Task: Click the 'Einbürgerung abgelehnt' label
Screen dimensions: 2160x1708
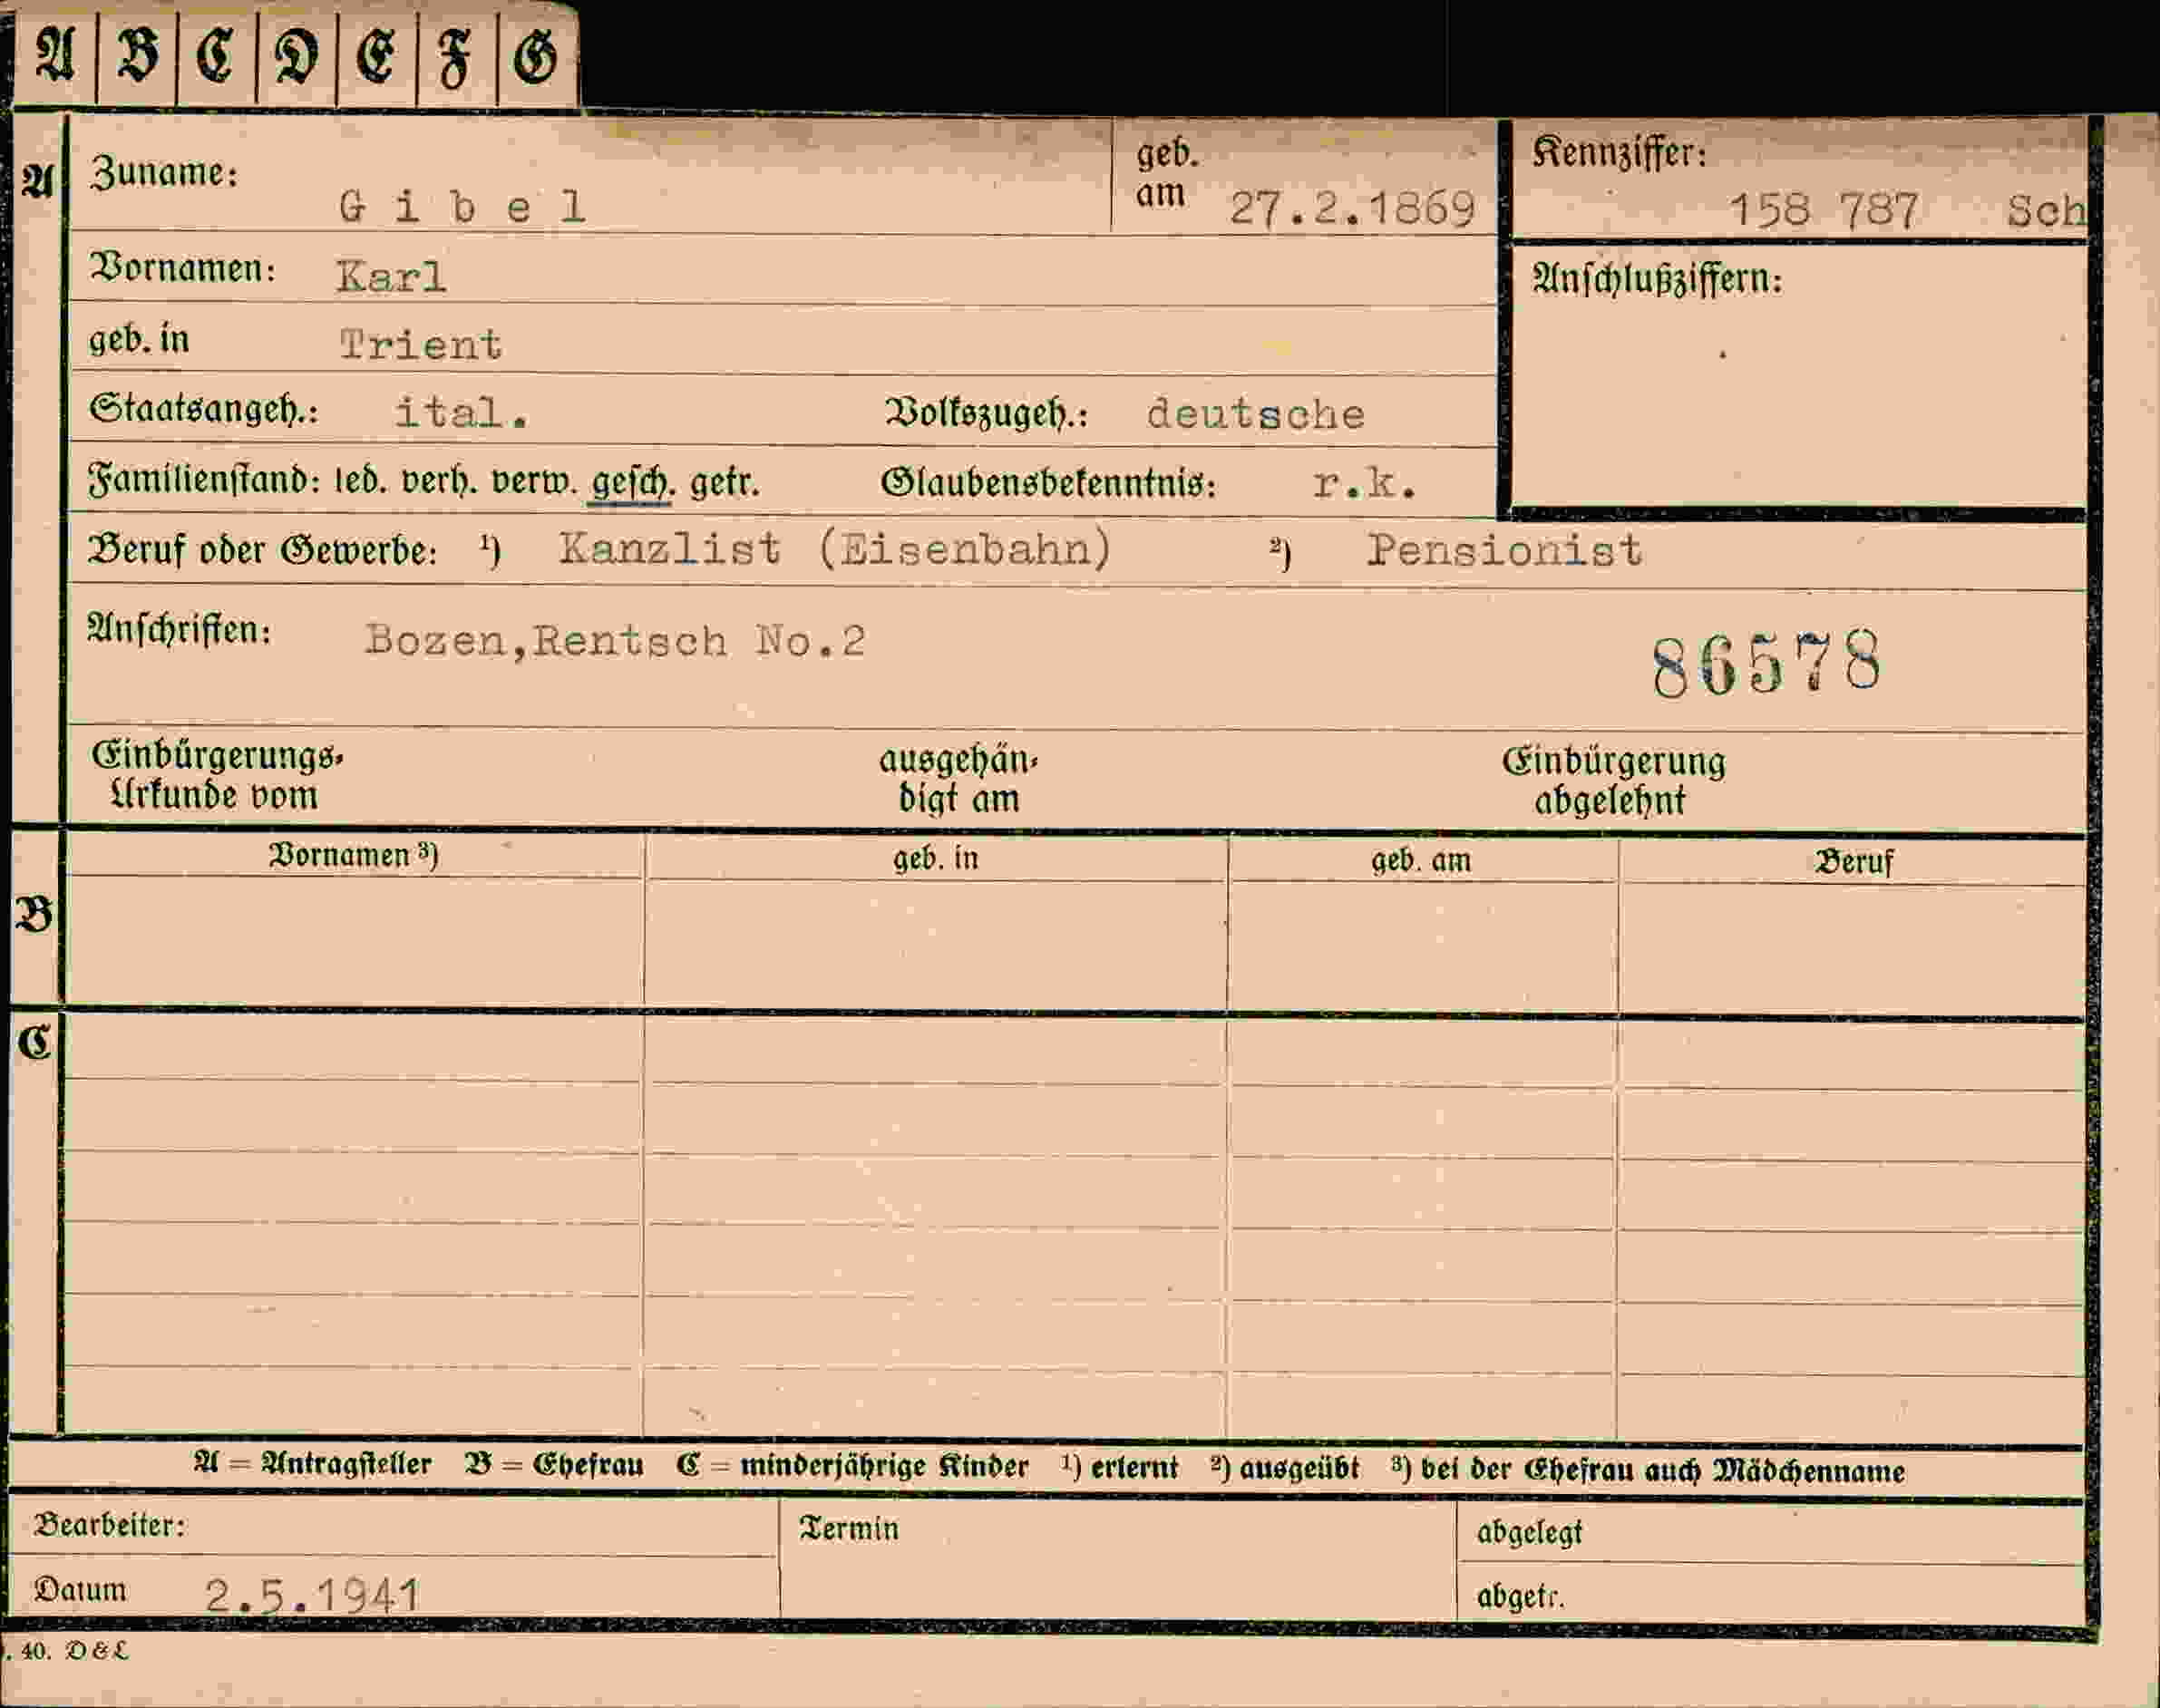Action: point(1614,781)
